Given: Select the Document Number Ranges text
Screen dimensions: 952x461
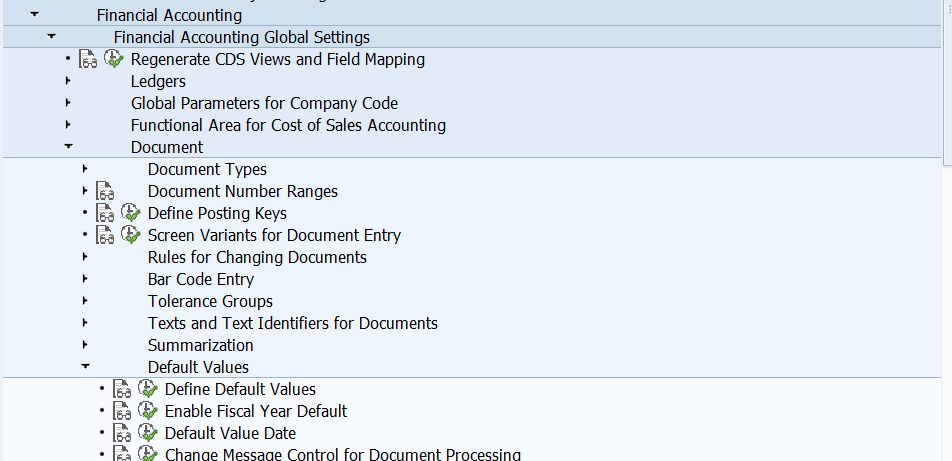Looking at the screenshot, I should 243,191.
